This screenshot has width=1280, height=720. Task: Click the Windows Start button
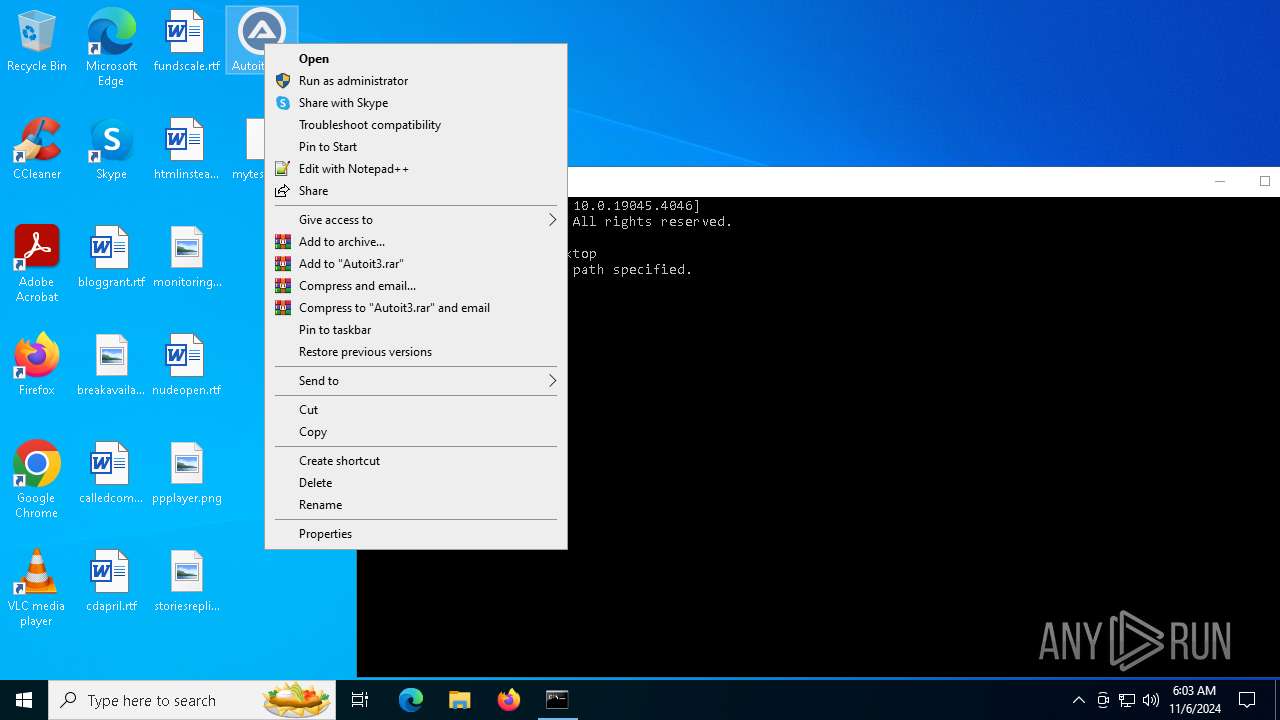[24, 700]
